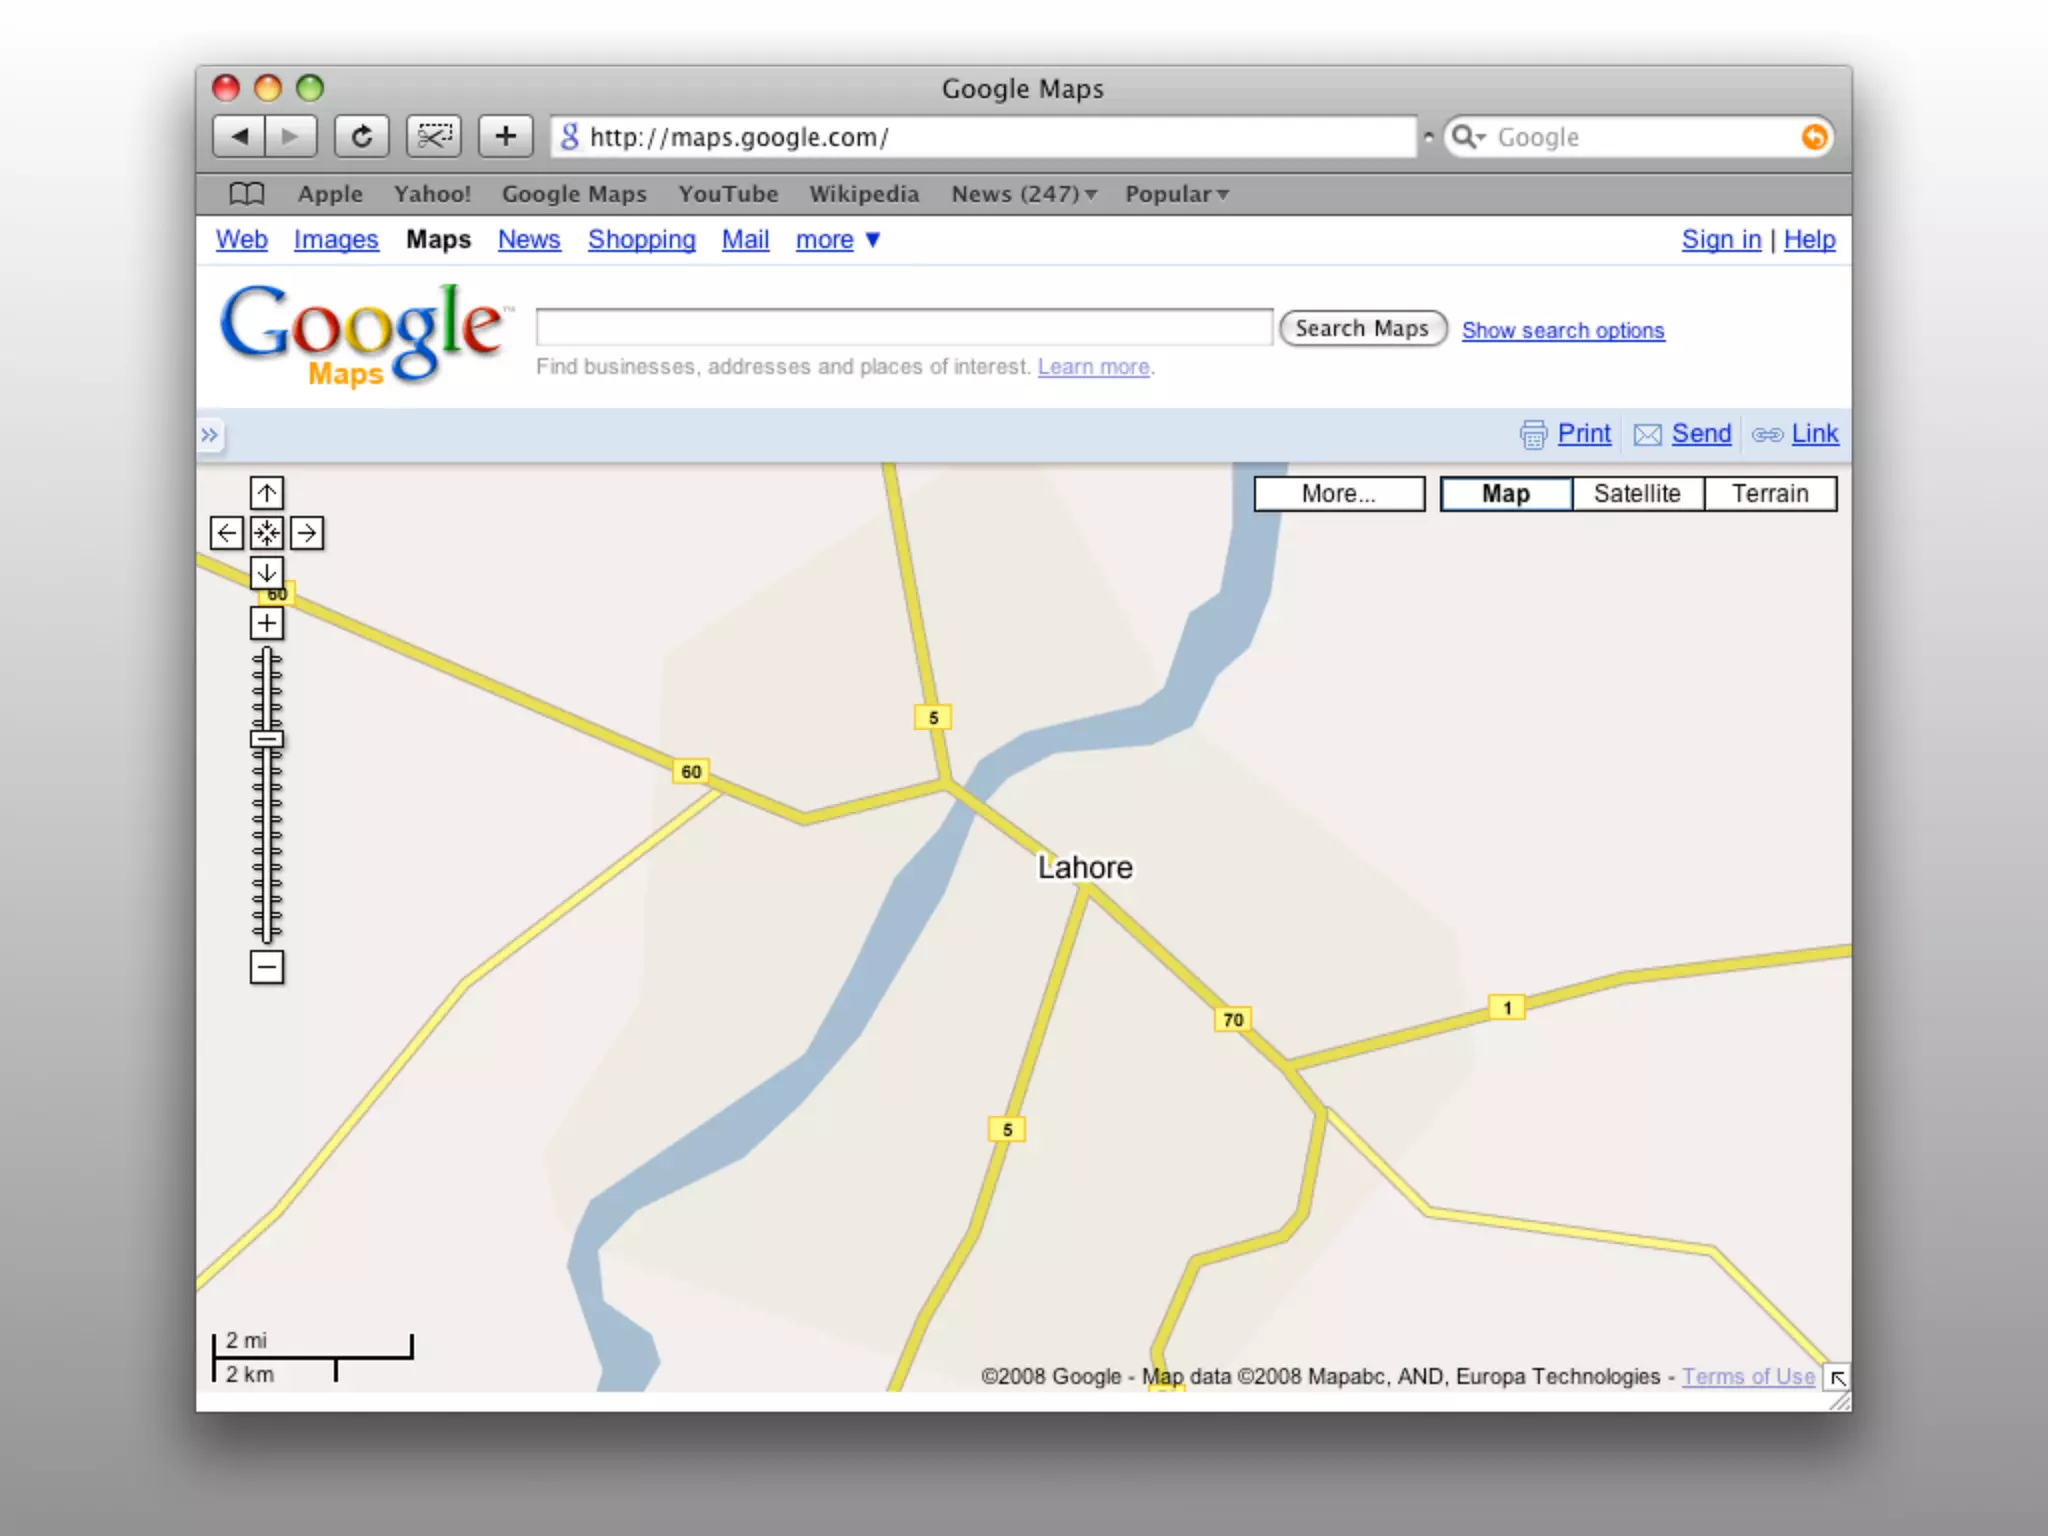2048x1536 pixels.
Task: Go to the Mail link
Action: pyautogui.click(x=746, y=240)
